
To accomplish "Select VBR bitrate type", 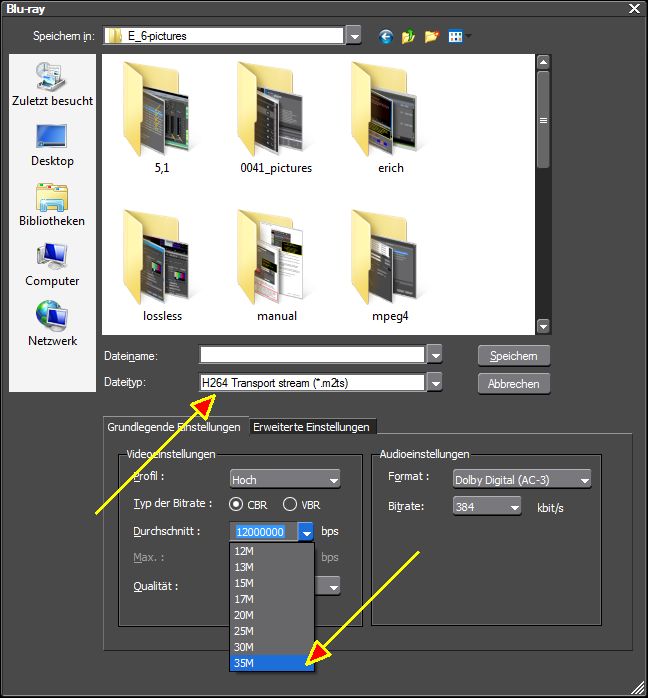I will (301, 504).
